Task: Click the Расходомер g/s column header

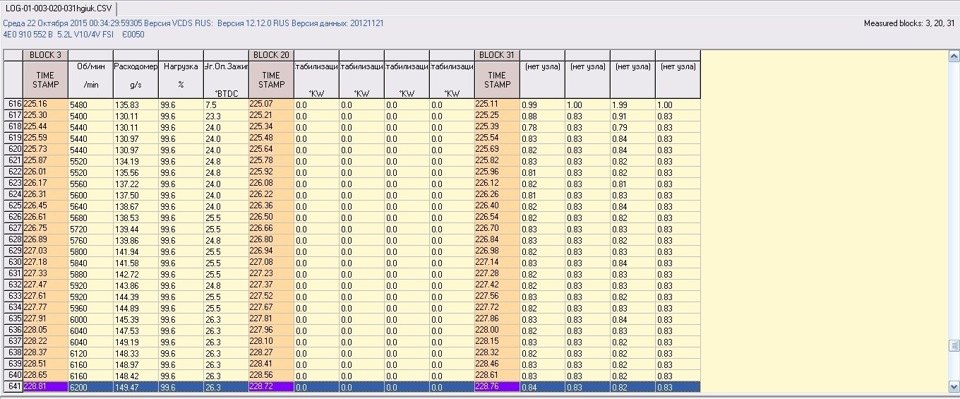Action: tap(136, 80)
